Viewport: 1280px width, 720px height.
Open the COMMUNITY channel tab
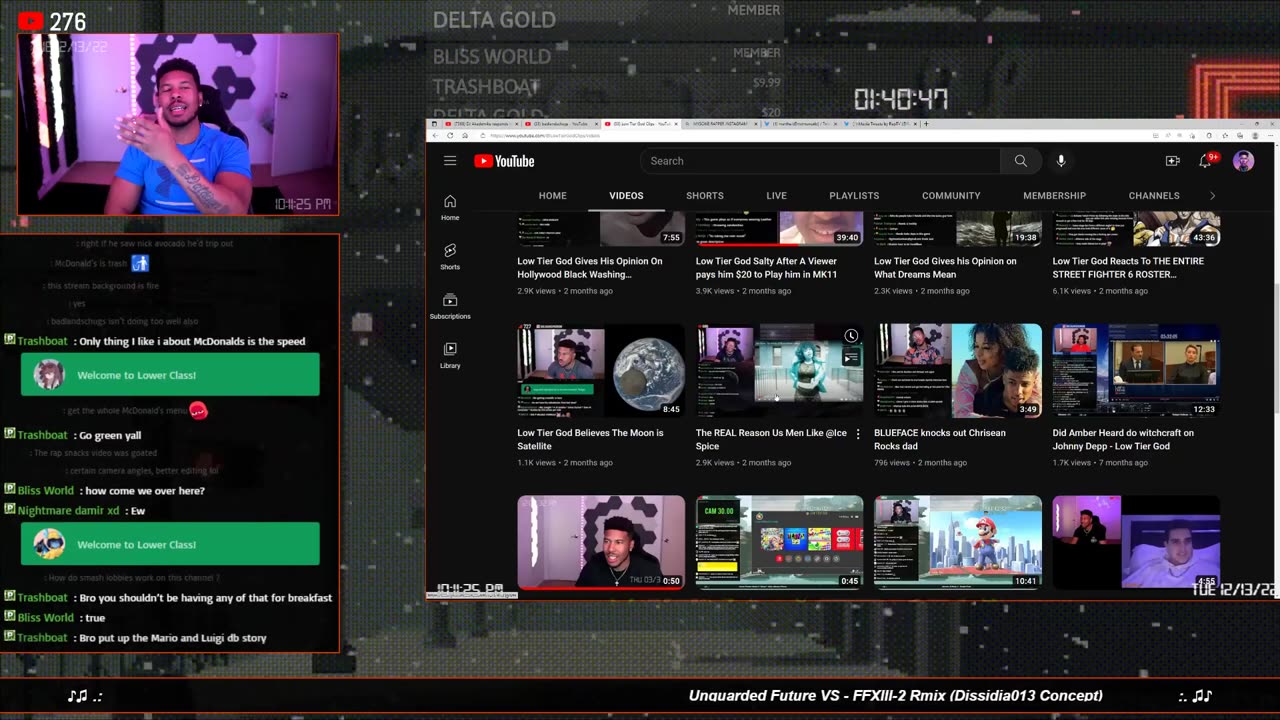(951, 196)
